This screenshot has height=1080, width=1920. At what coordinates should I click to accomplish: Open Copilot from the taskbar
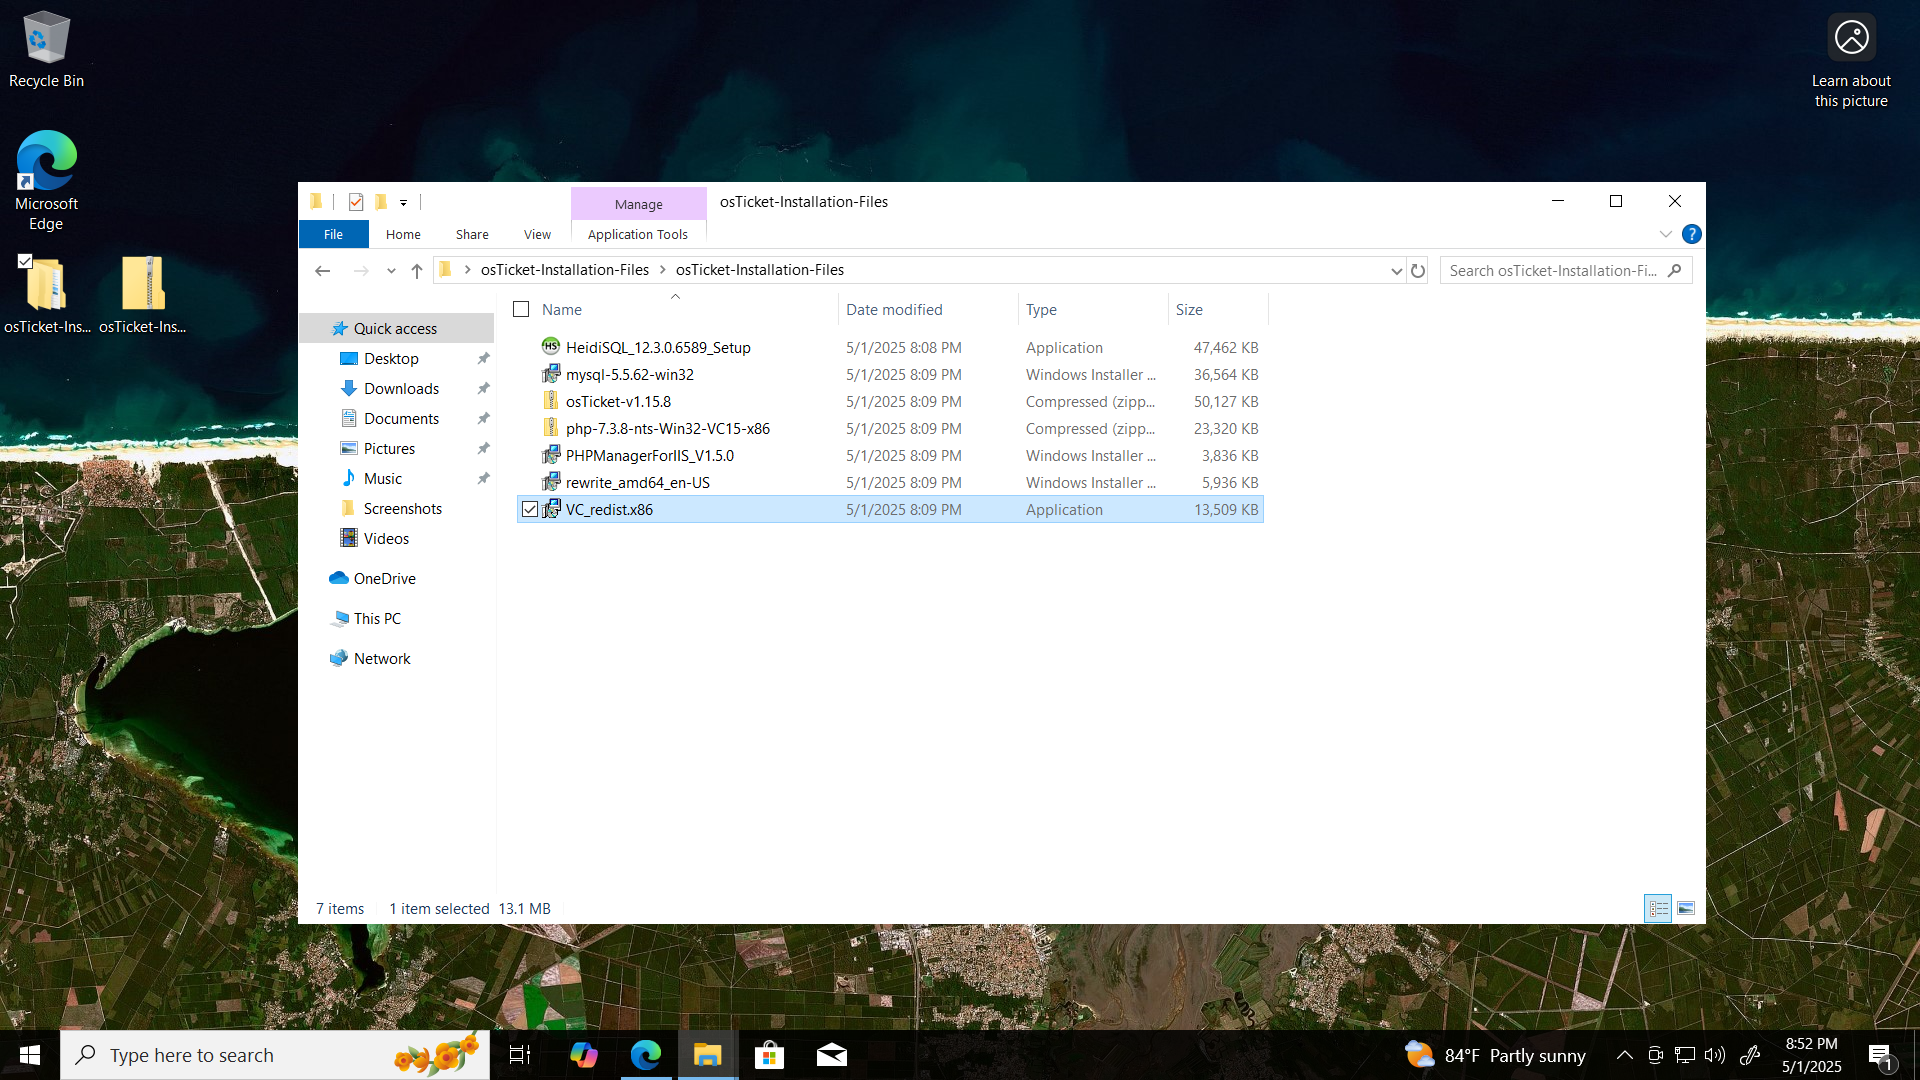[583, 1055]
